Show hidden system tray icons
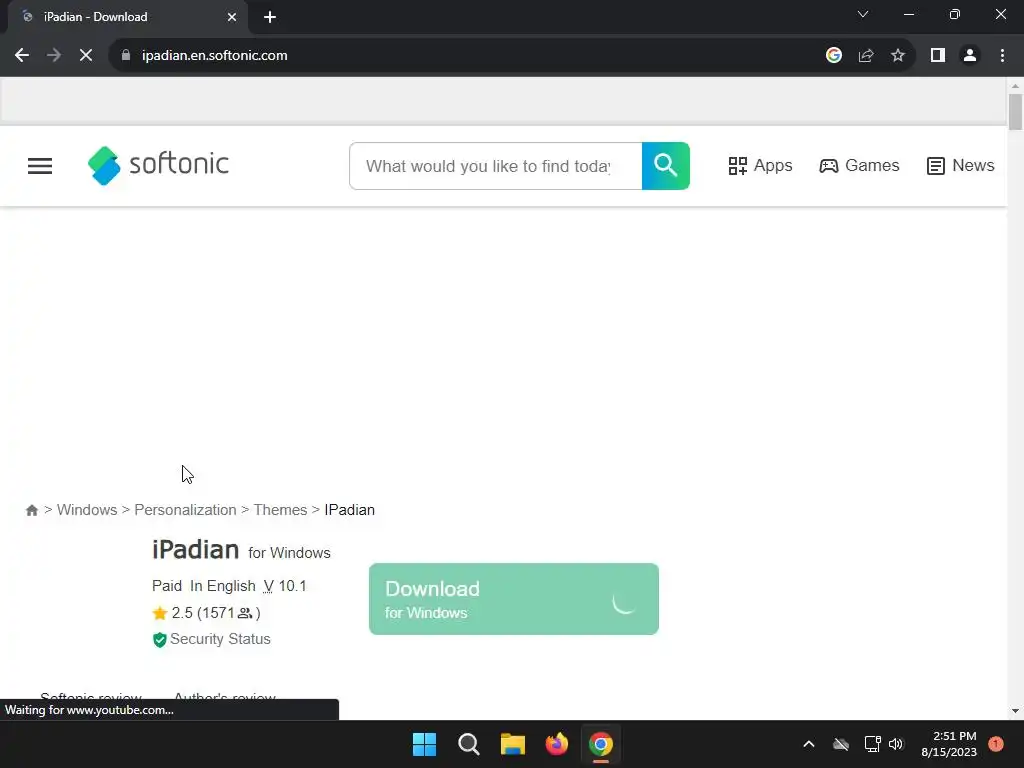This screenshot has height=768, width=1024. (808, 744)
